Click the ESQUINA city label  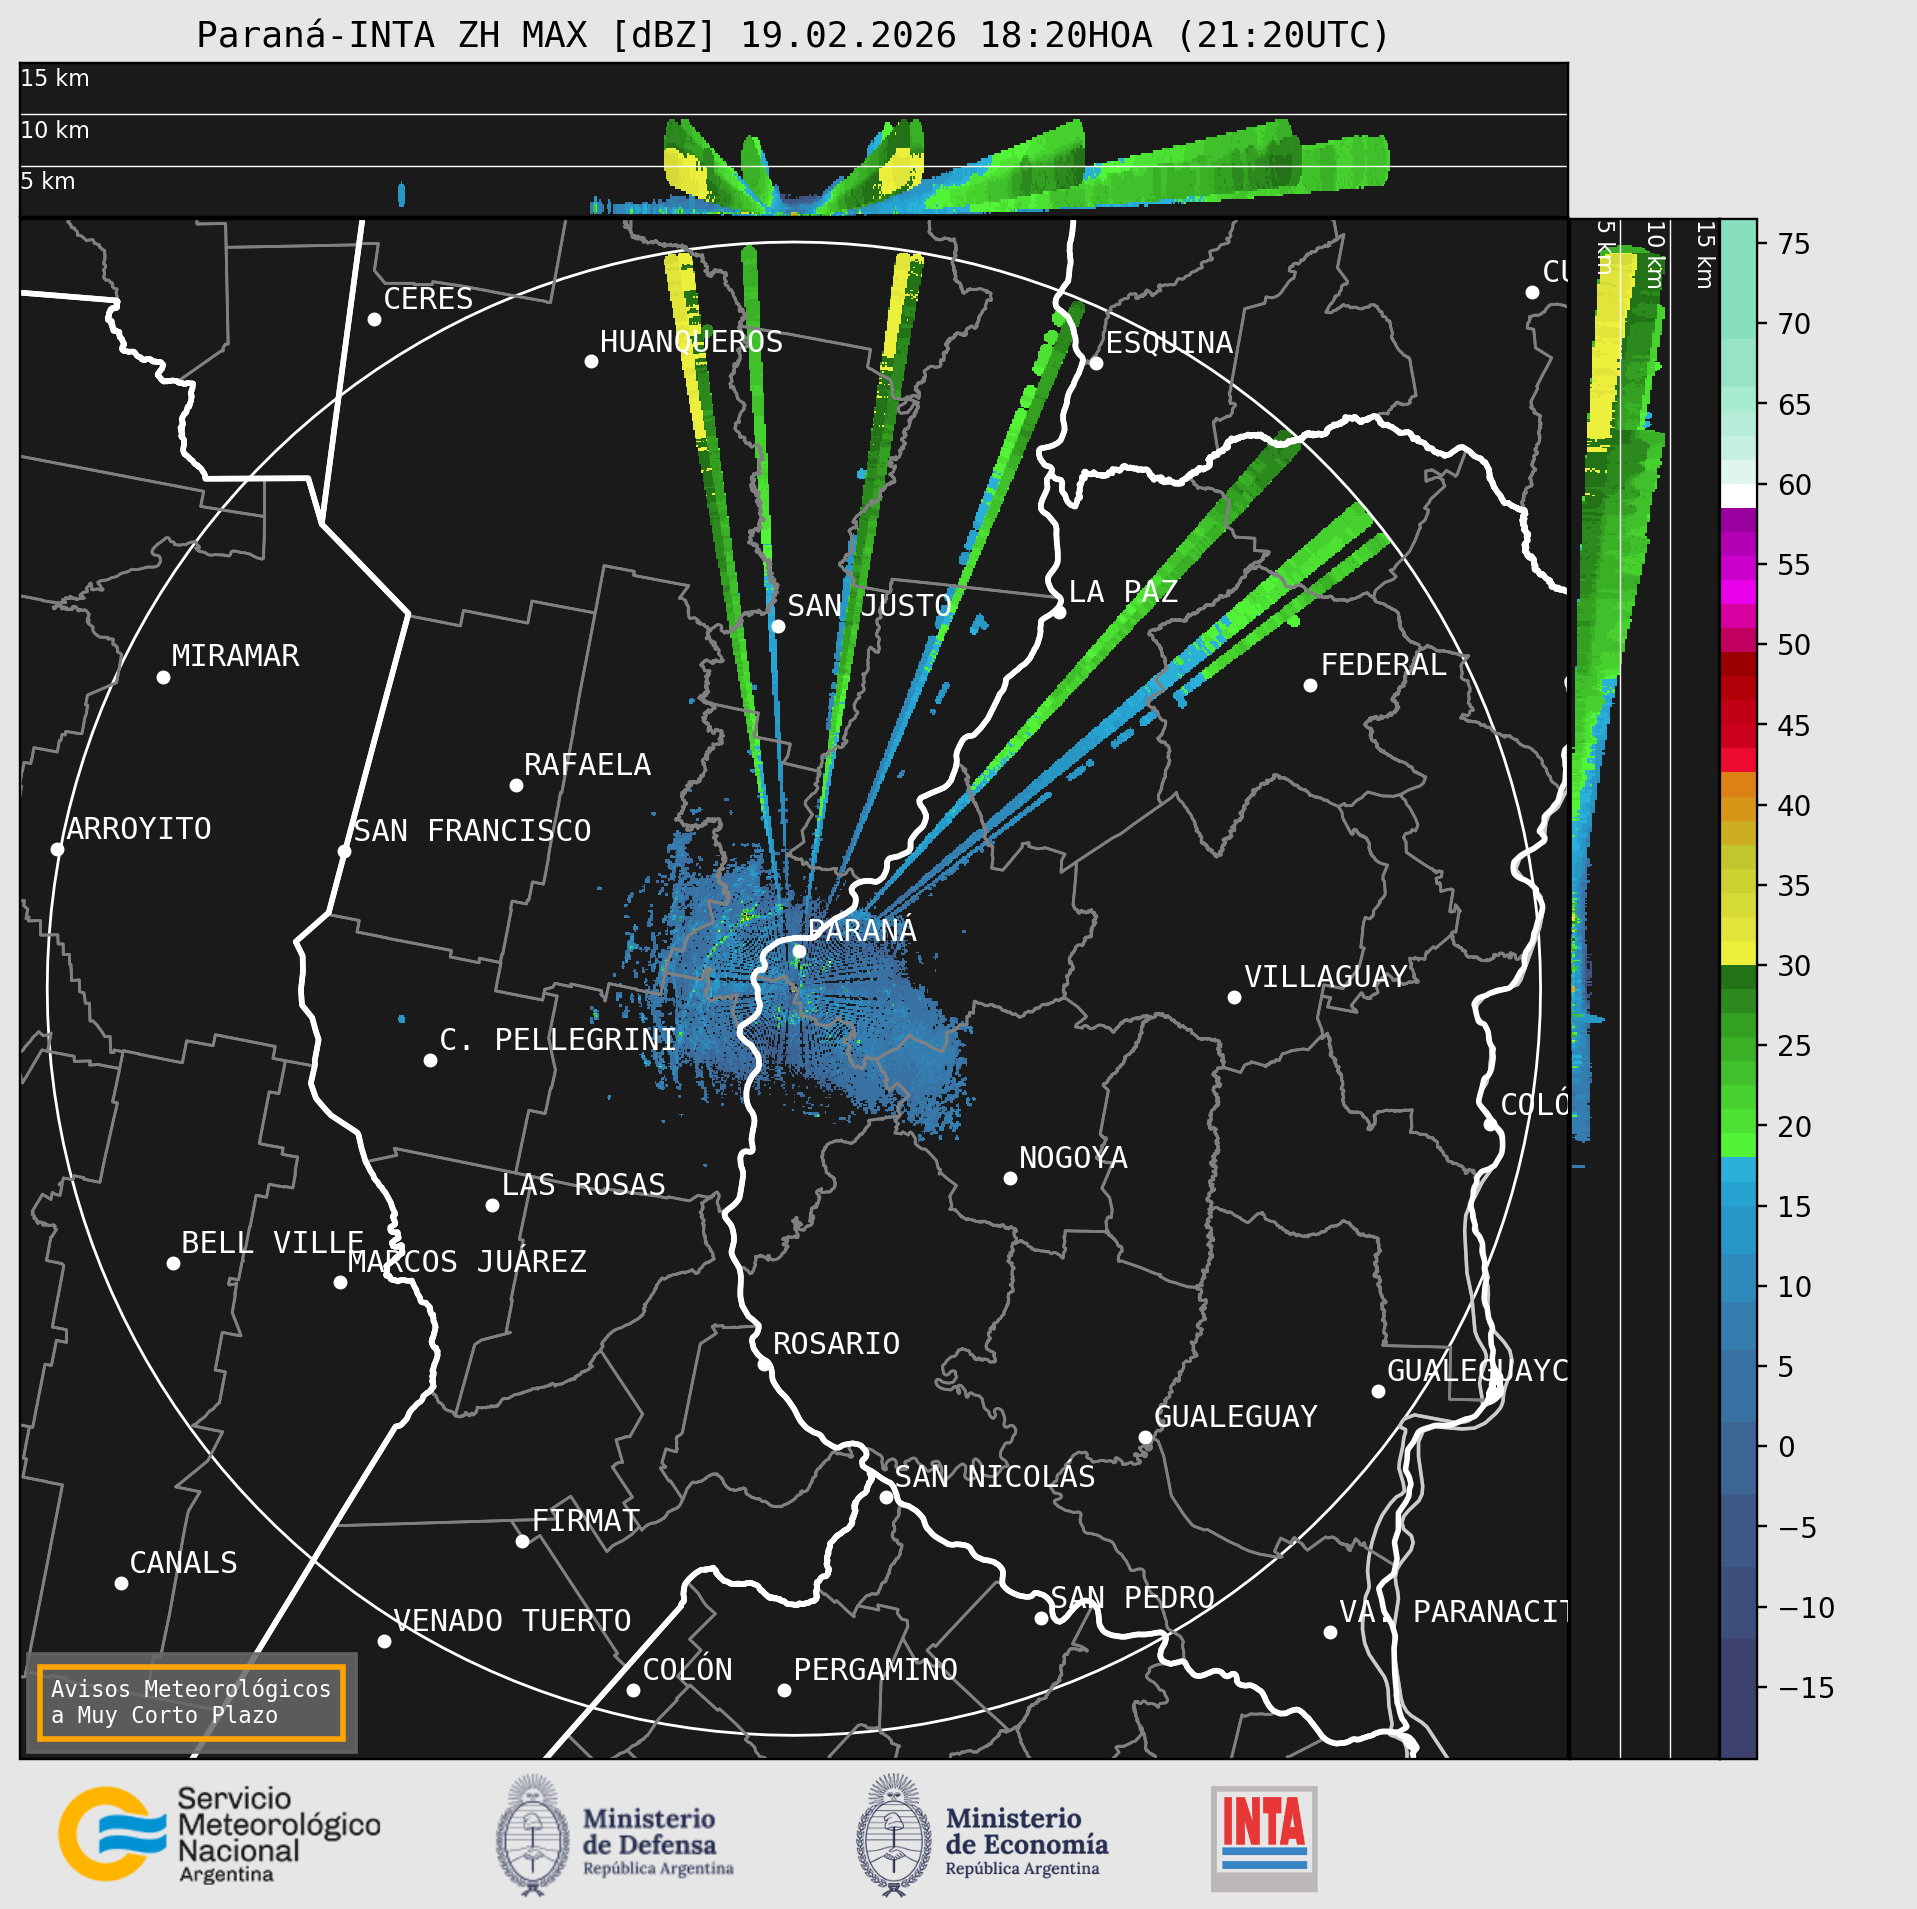coord(1169,343)
